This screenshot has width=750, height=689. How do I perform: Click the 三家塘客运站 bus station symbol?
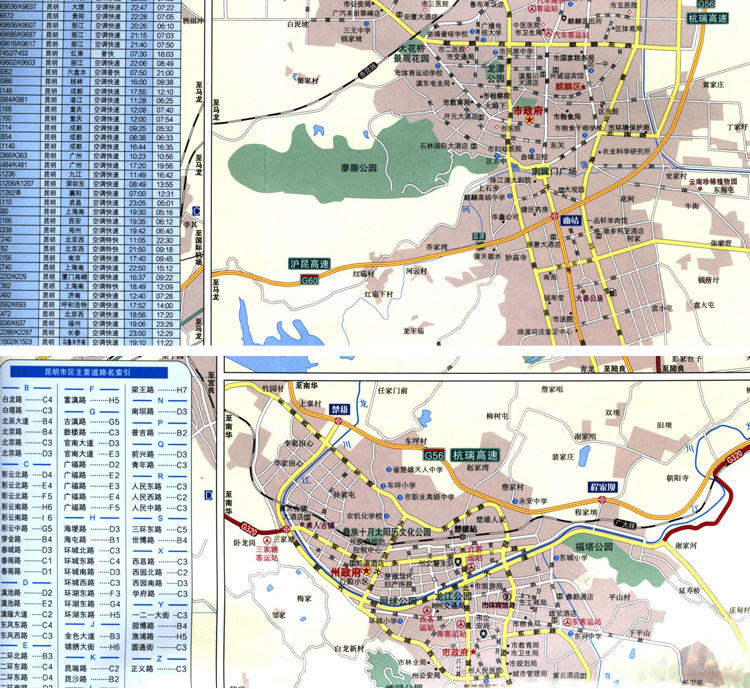pyautogui.click(x=266, y=539)
